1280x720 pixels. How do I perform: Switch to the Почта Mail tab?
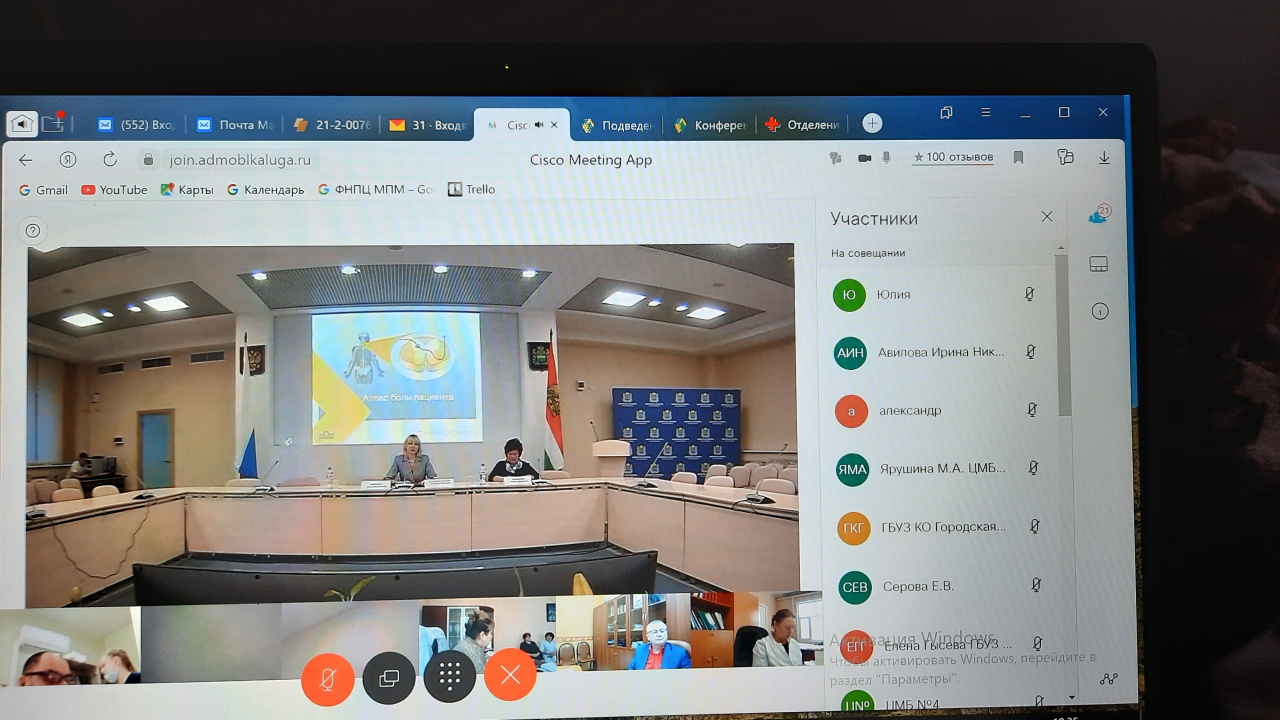234,125
